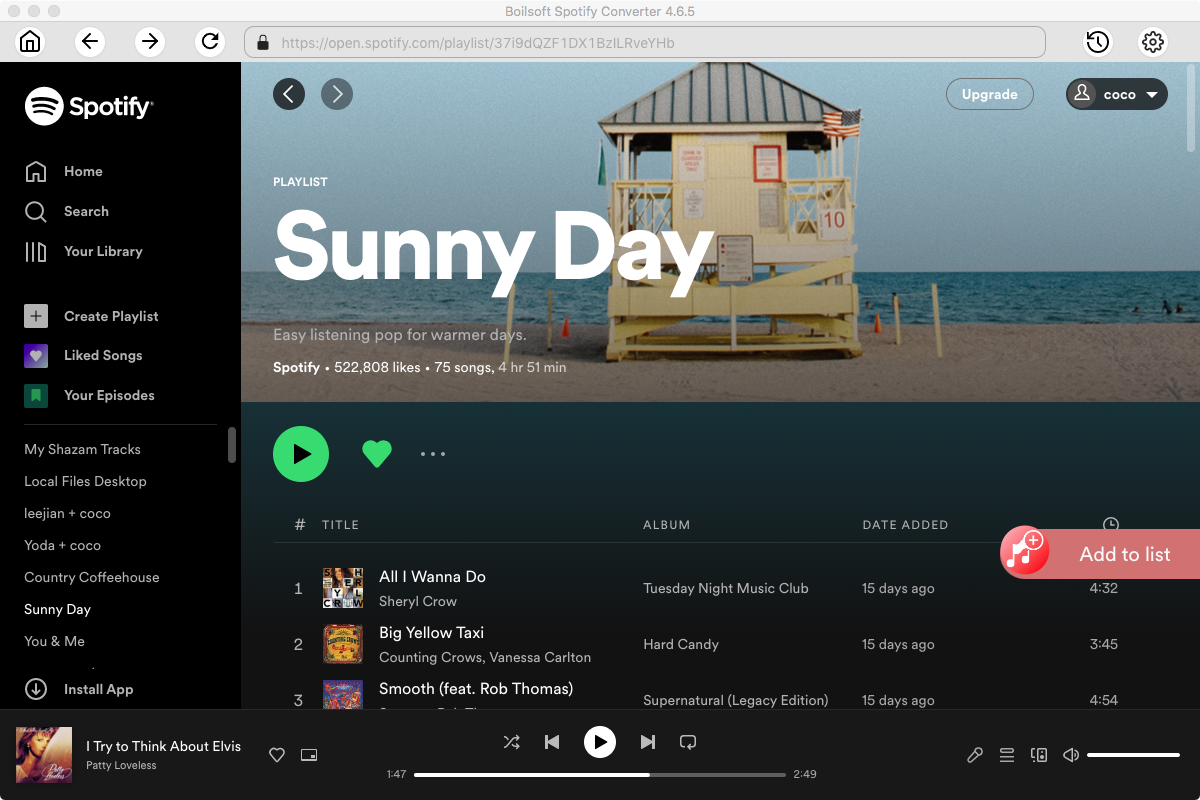
Task: Go back using the browser back arrow
Action: (x=90, y=42)
